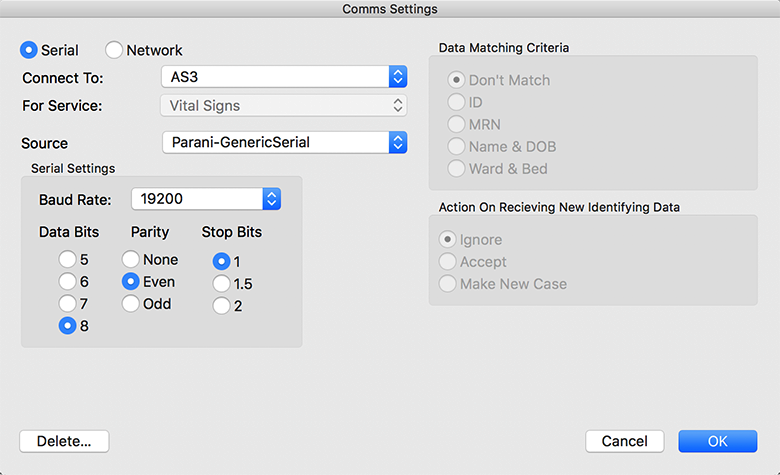Click the Delete... button
780x475 pixels.
click(x=64, y=441)
